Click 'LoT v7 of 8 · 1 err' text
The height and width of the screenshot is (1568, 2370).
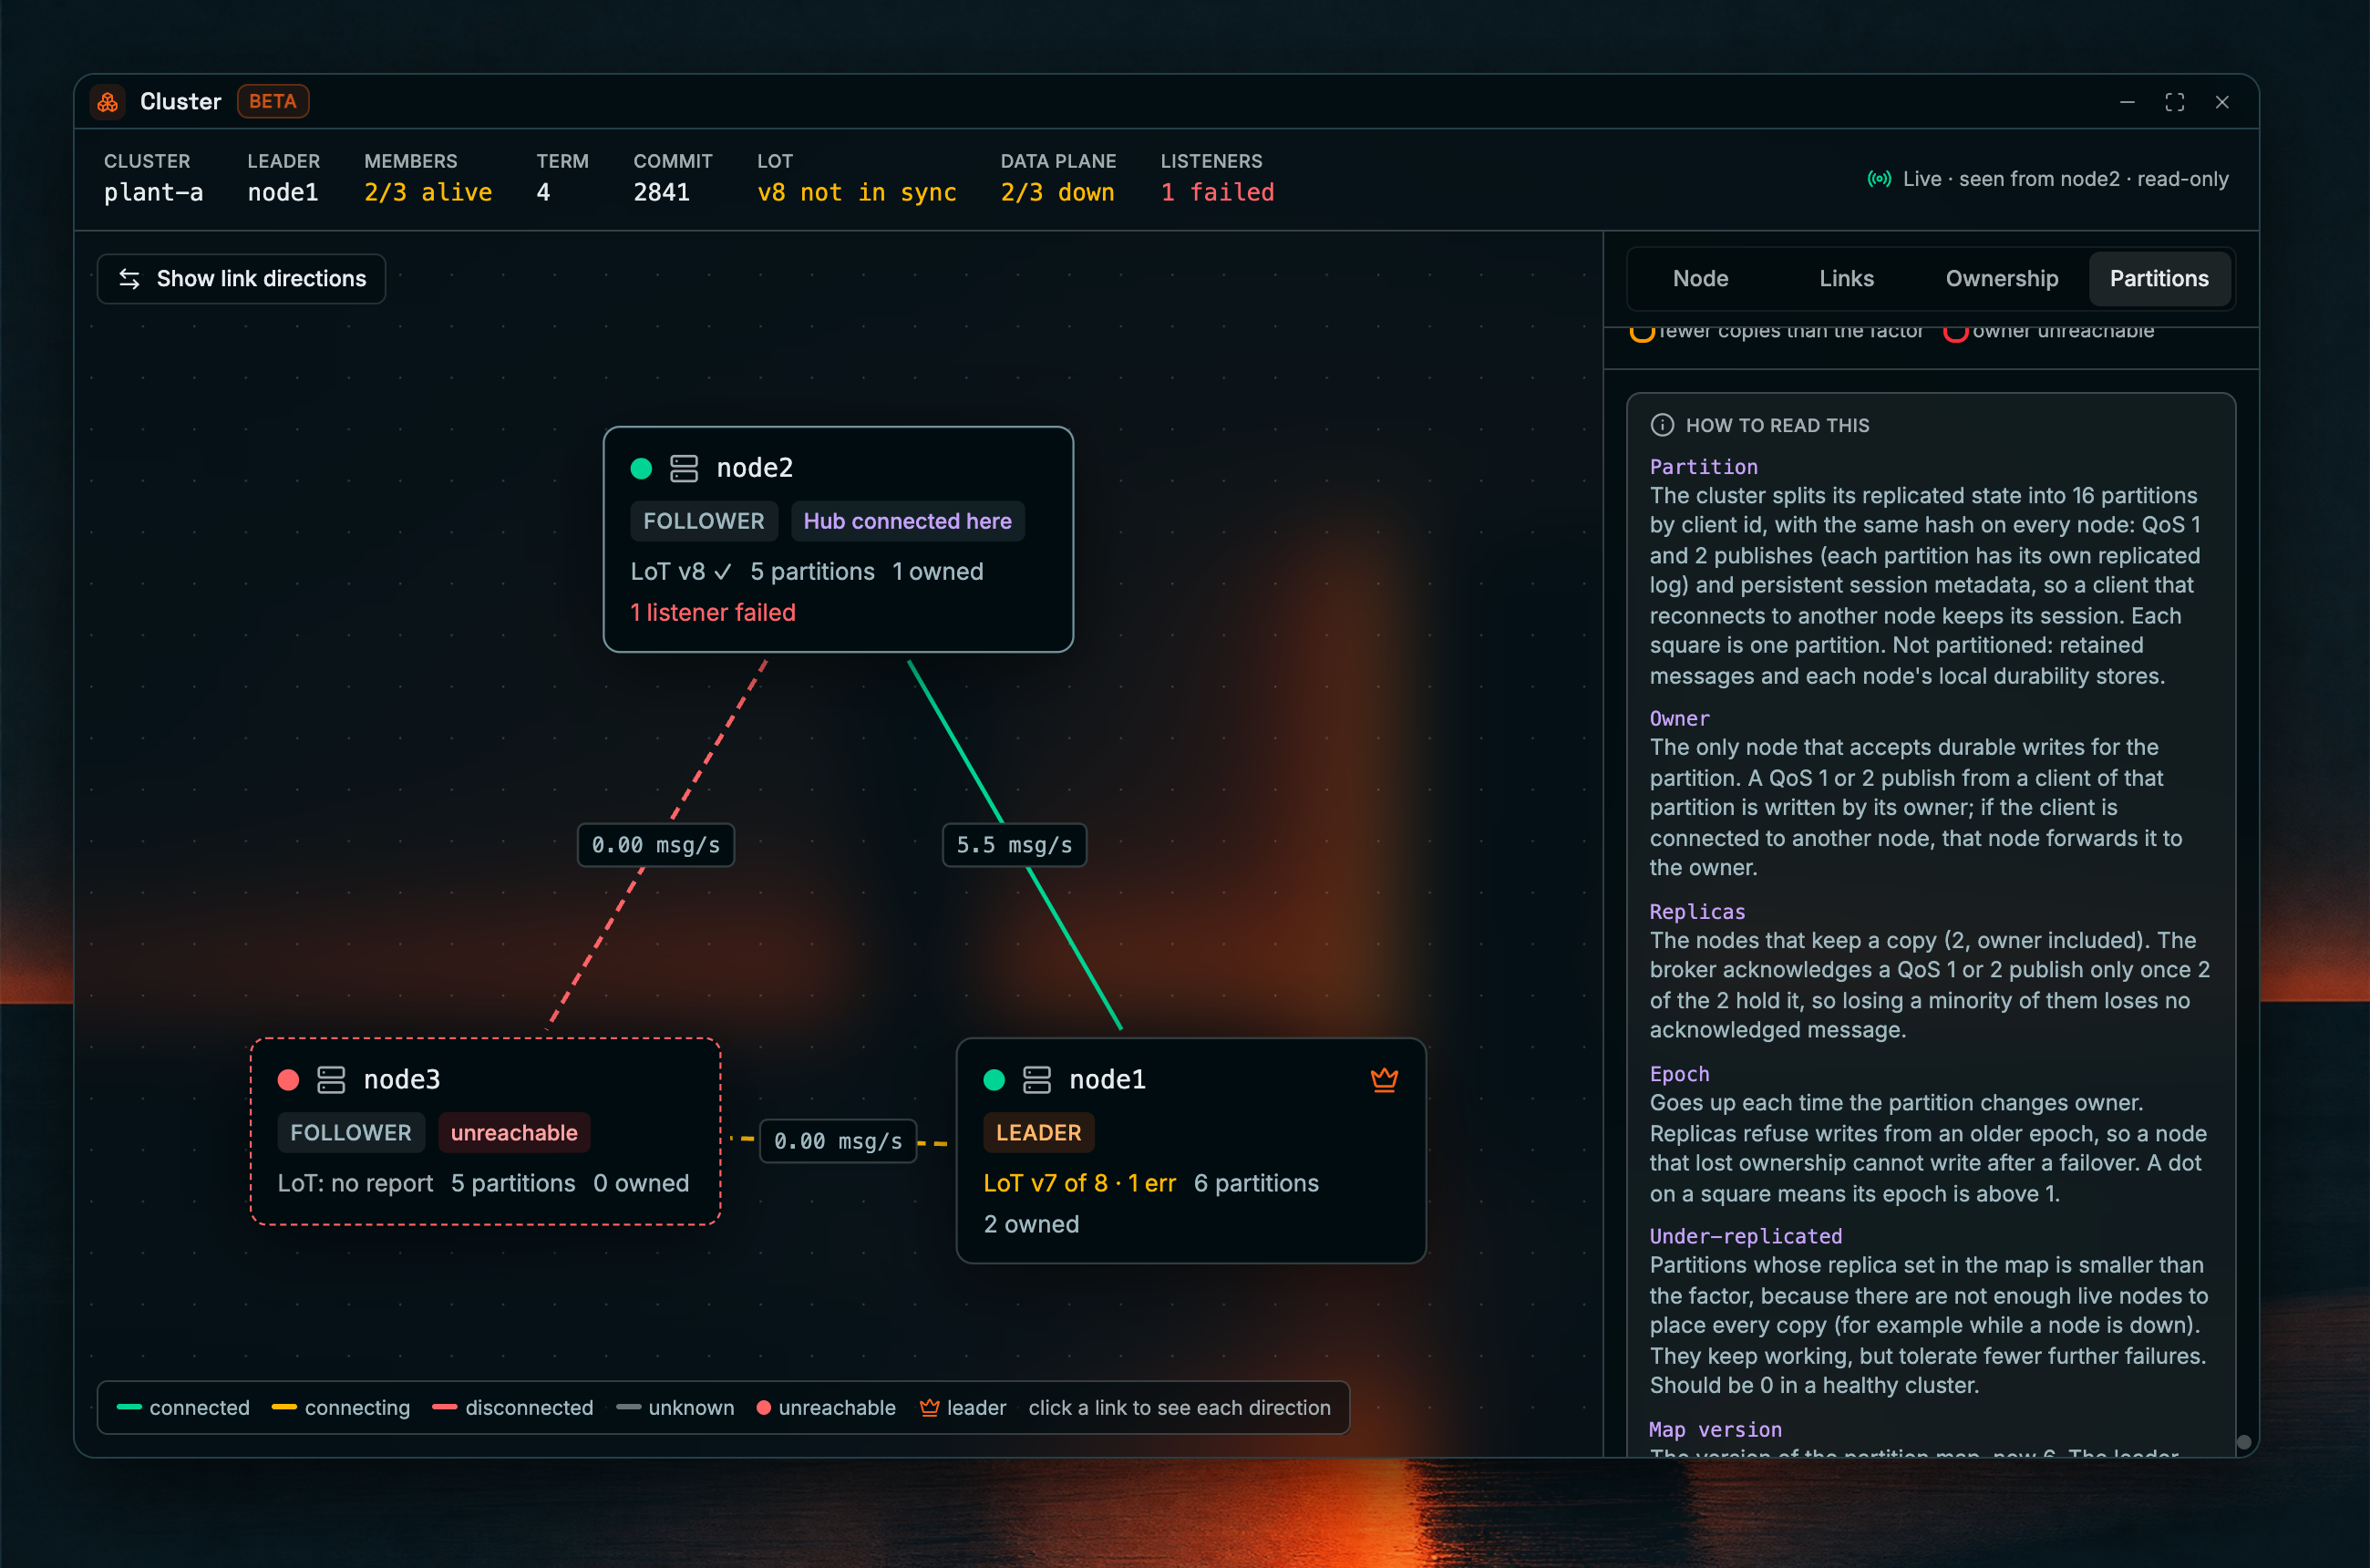pos(1079,1184)
